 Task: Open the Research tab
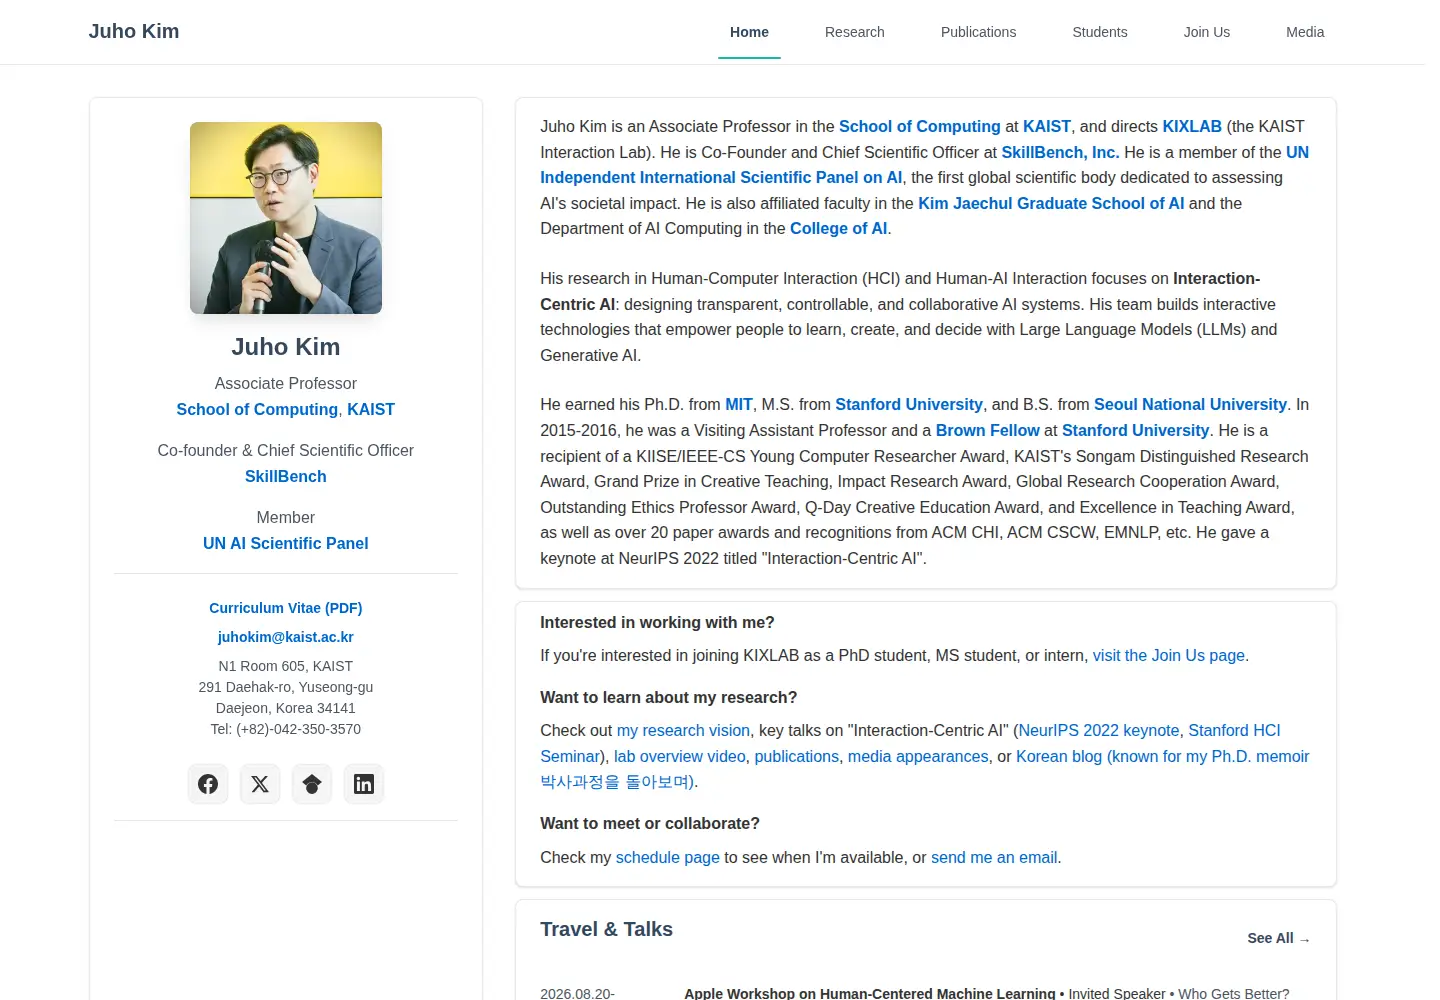pyautogui.click(x=854, y=32)
